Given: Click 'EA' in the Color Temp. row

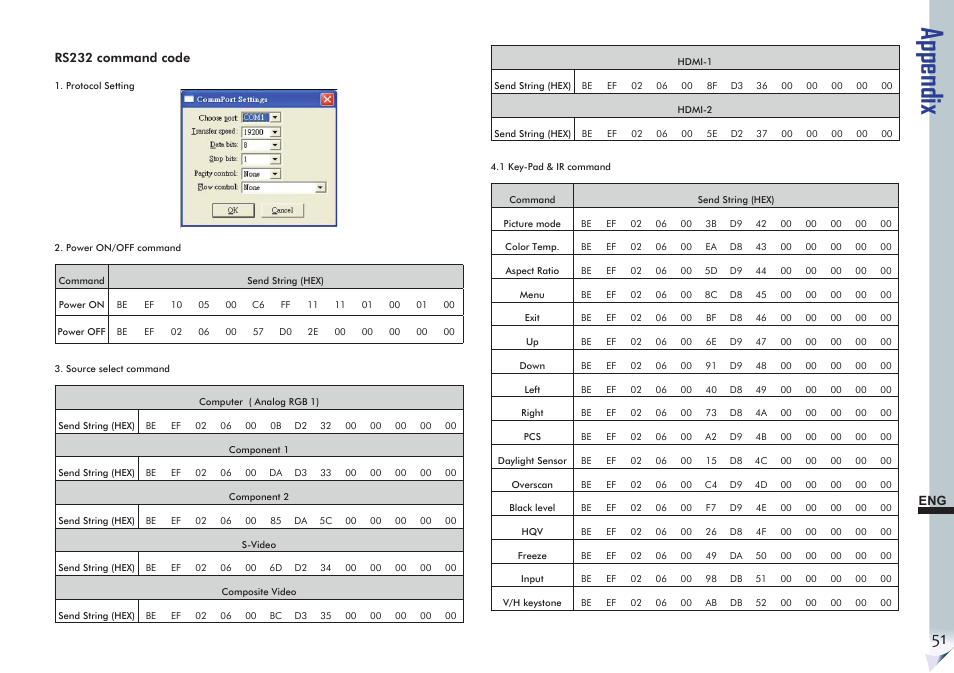Looking at the screenshot, I should pyautogui.click(x=711, y=247).
